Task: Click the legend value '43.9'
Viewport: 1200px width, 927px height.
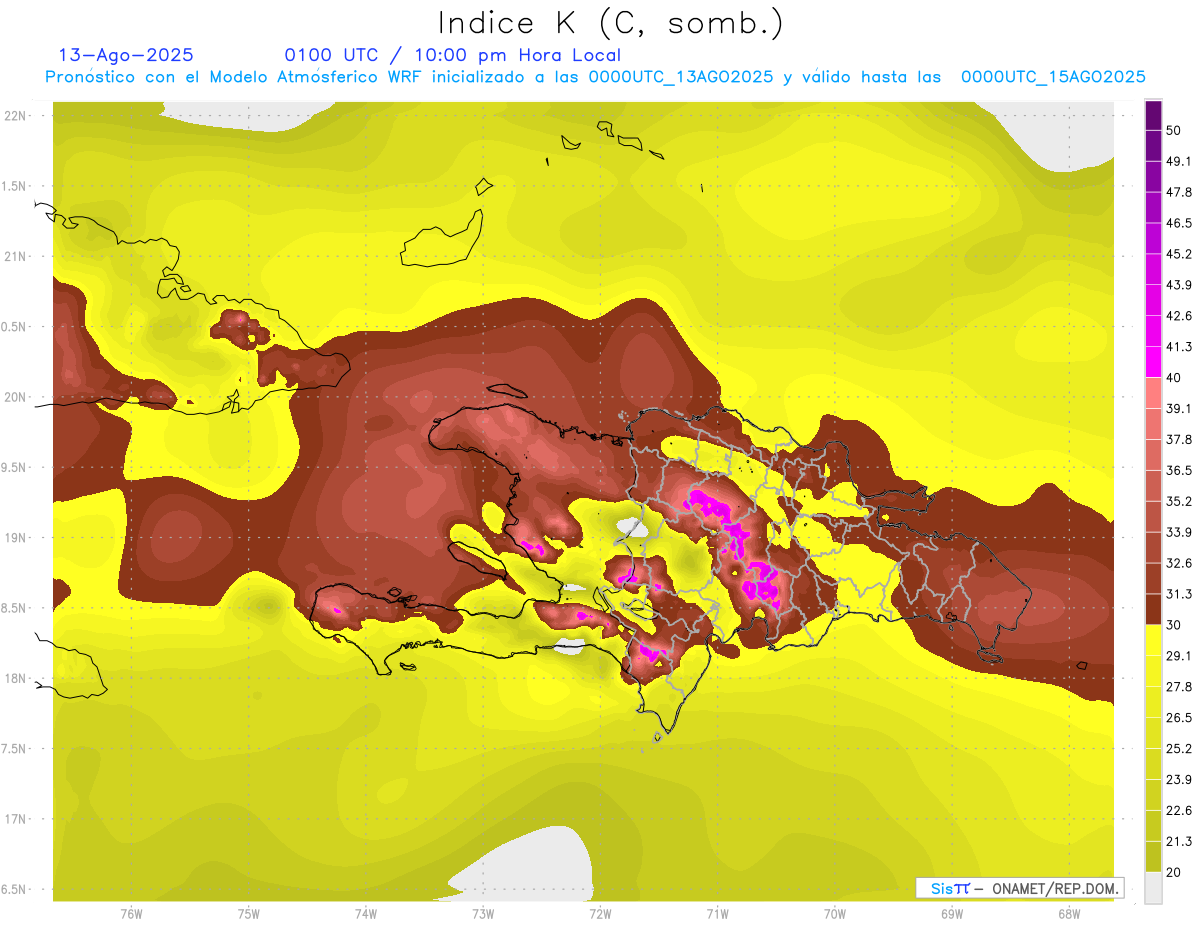Action: (x=1179, y=285)
